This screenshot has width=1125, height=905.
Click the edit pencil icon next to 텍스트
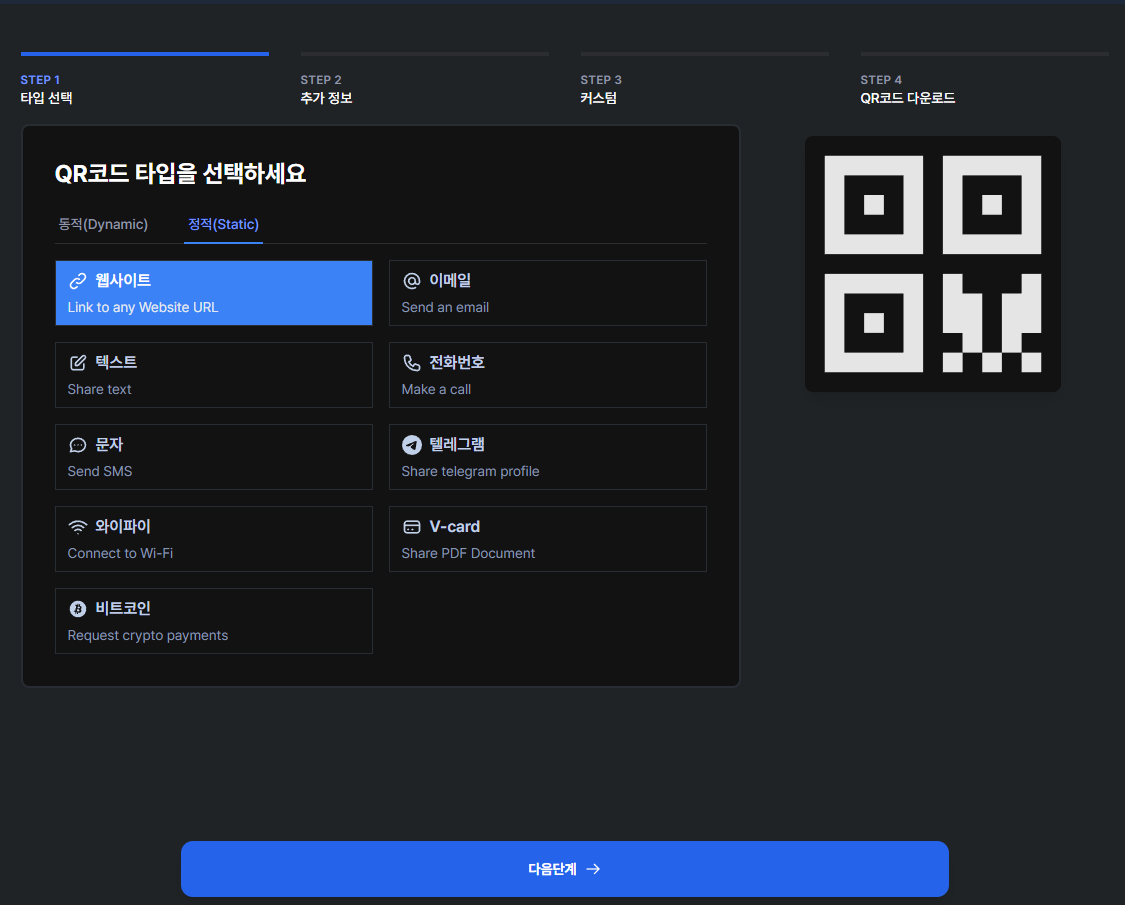tap(77, 362)
